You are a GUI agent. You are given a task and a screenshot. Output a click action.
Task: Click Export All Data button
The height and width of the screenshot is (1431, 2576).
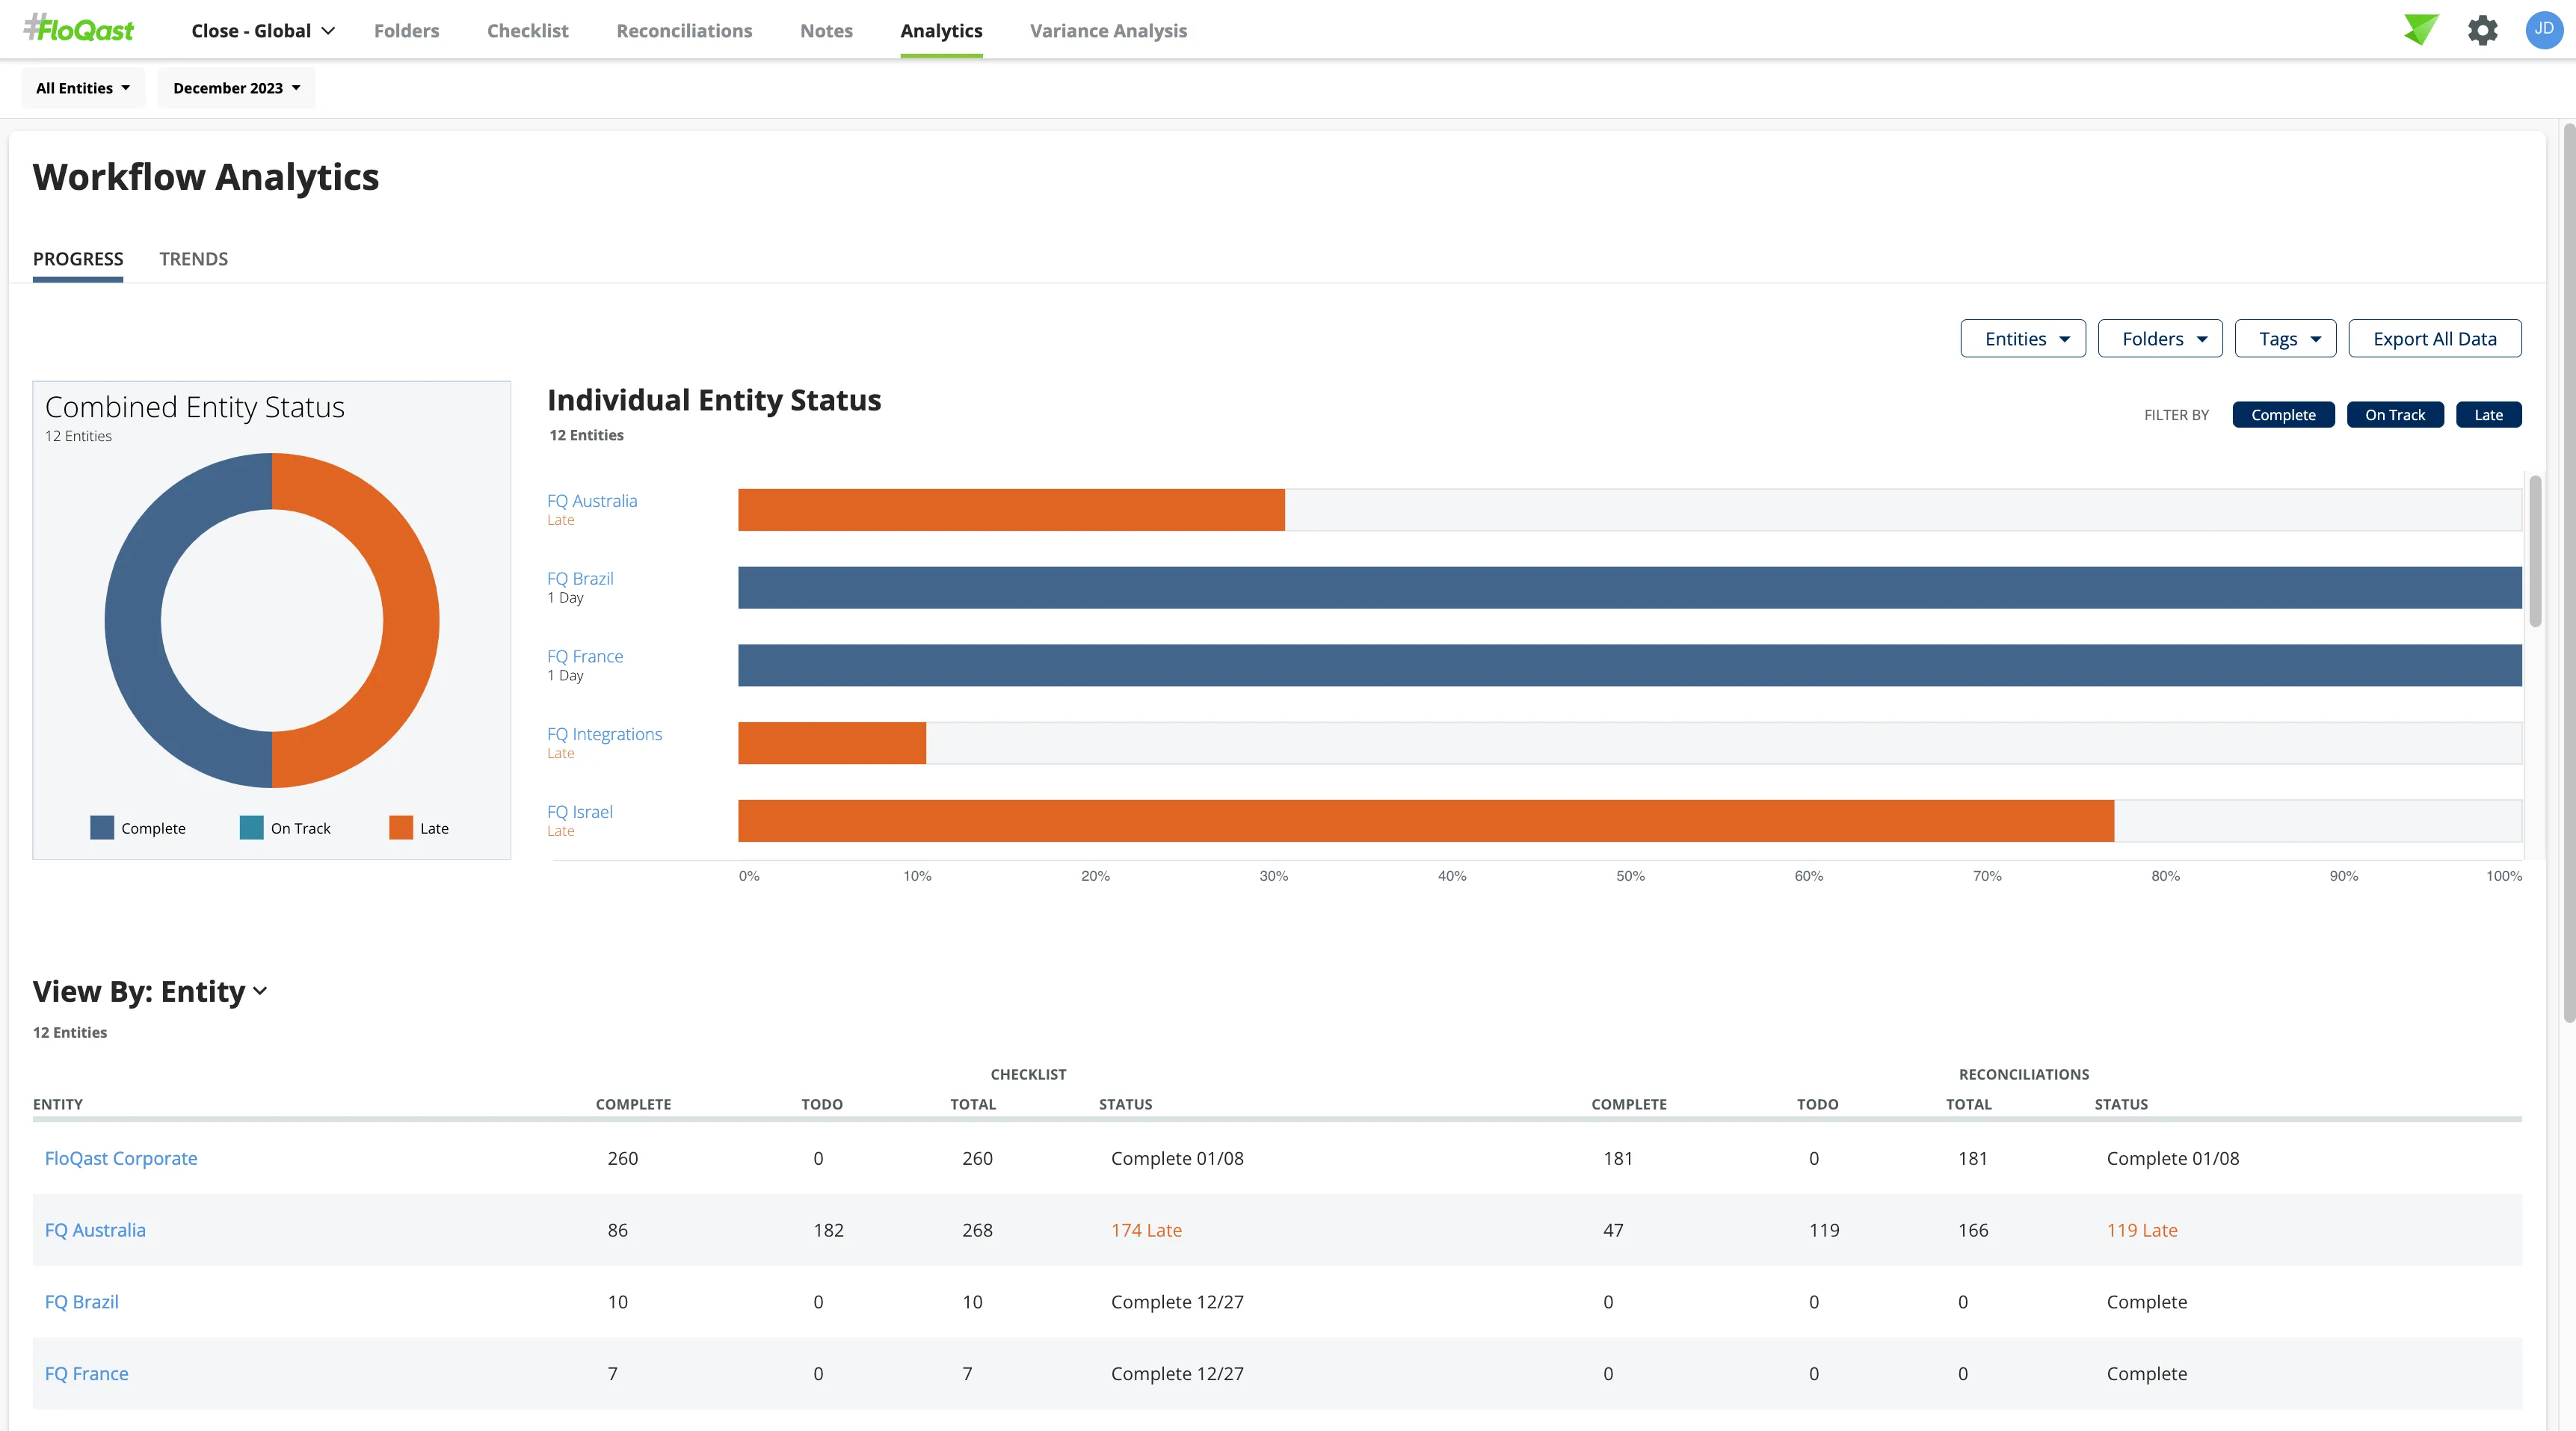(x=2434, y=338)
